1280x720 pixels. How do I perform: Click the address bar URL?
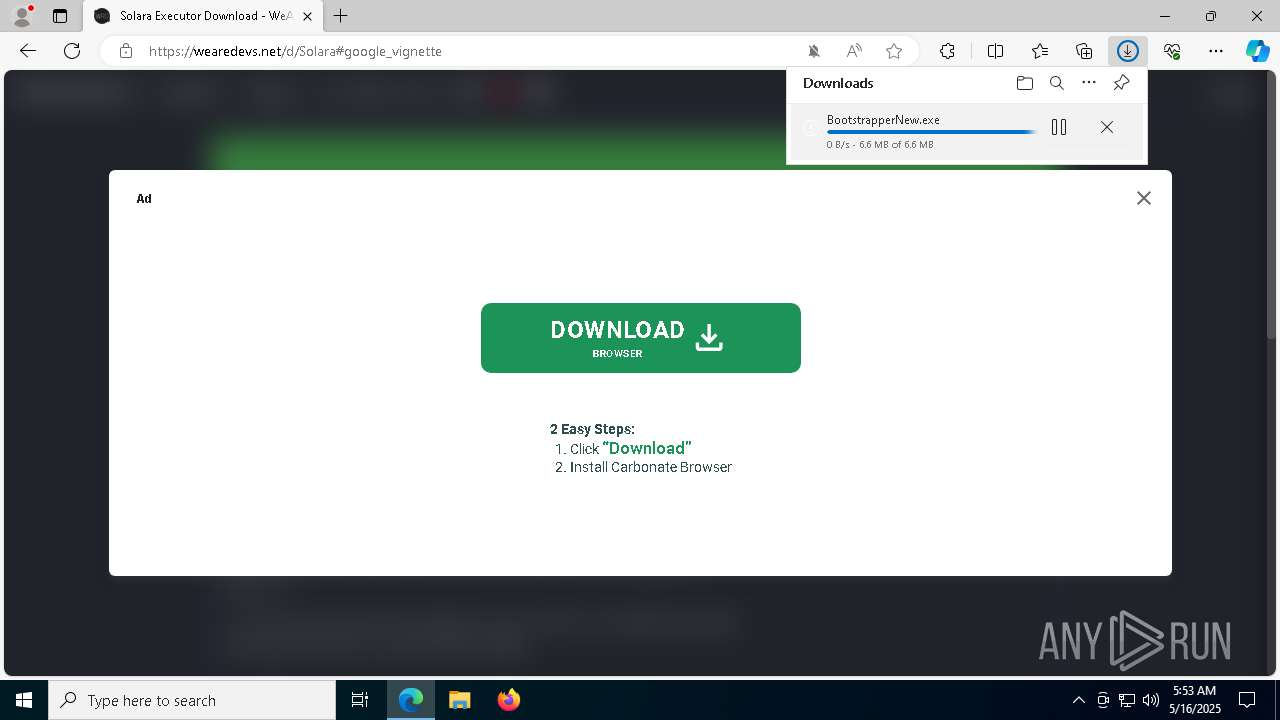coord(295,51)
